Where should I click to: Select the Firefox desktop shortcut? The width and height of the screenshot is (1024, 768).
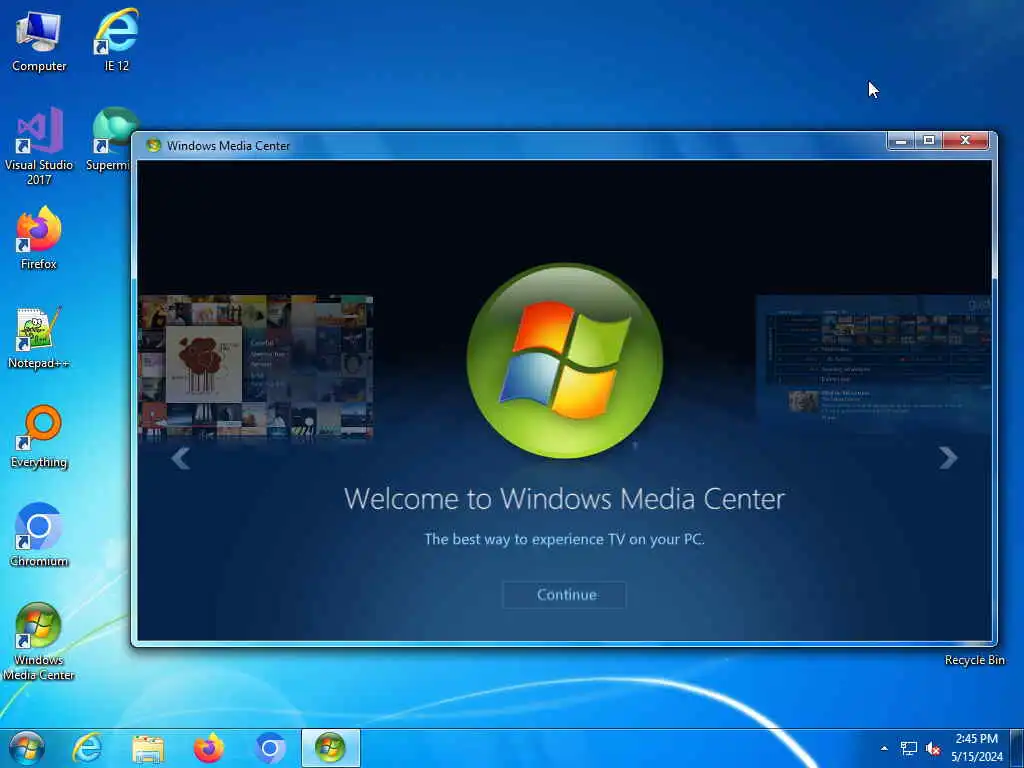39,238
